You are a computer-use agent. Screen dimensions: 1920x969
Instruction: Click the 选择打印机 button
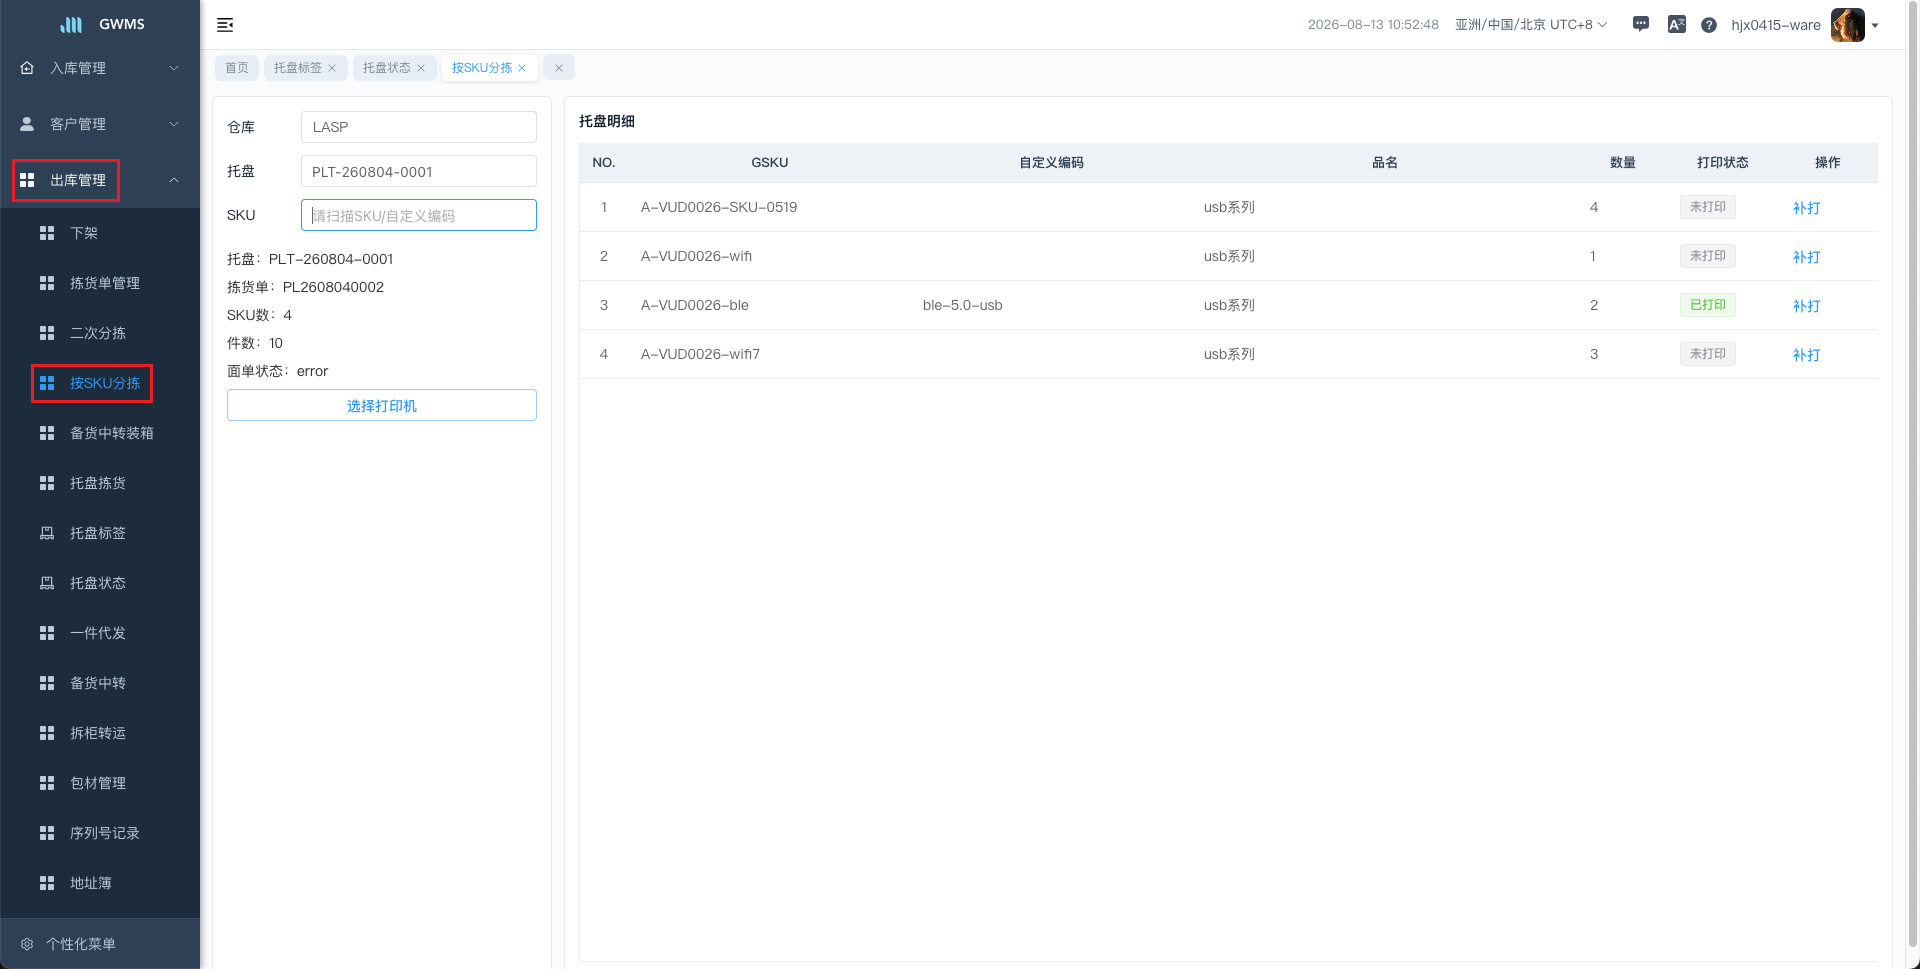coord(382,405)
